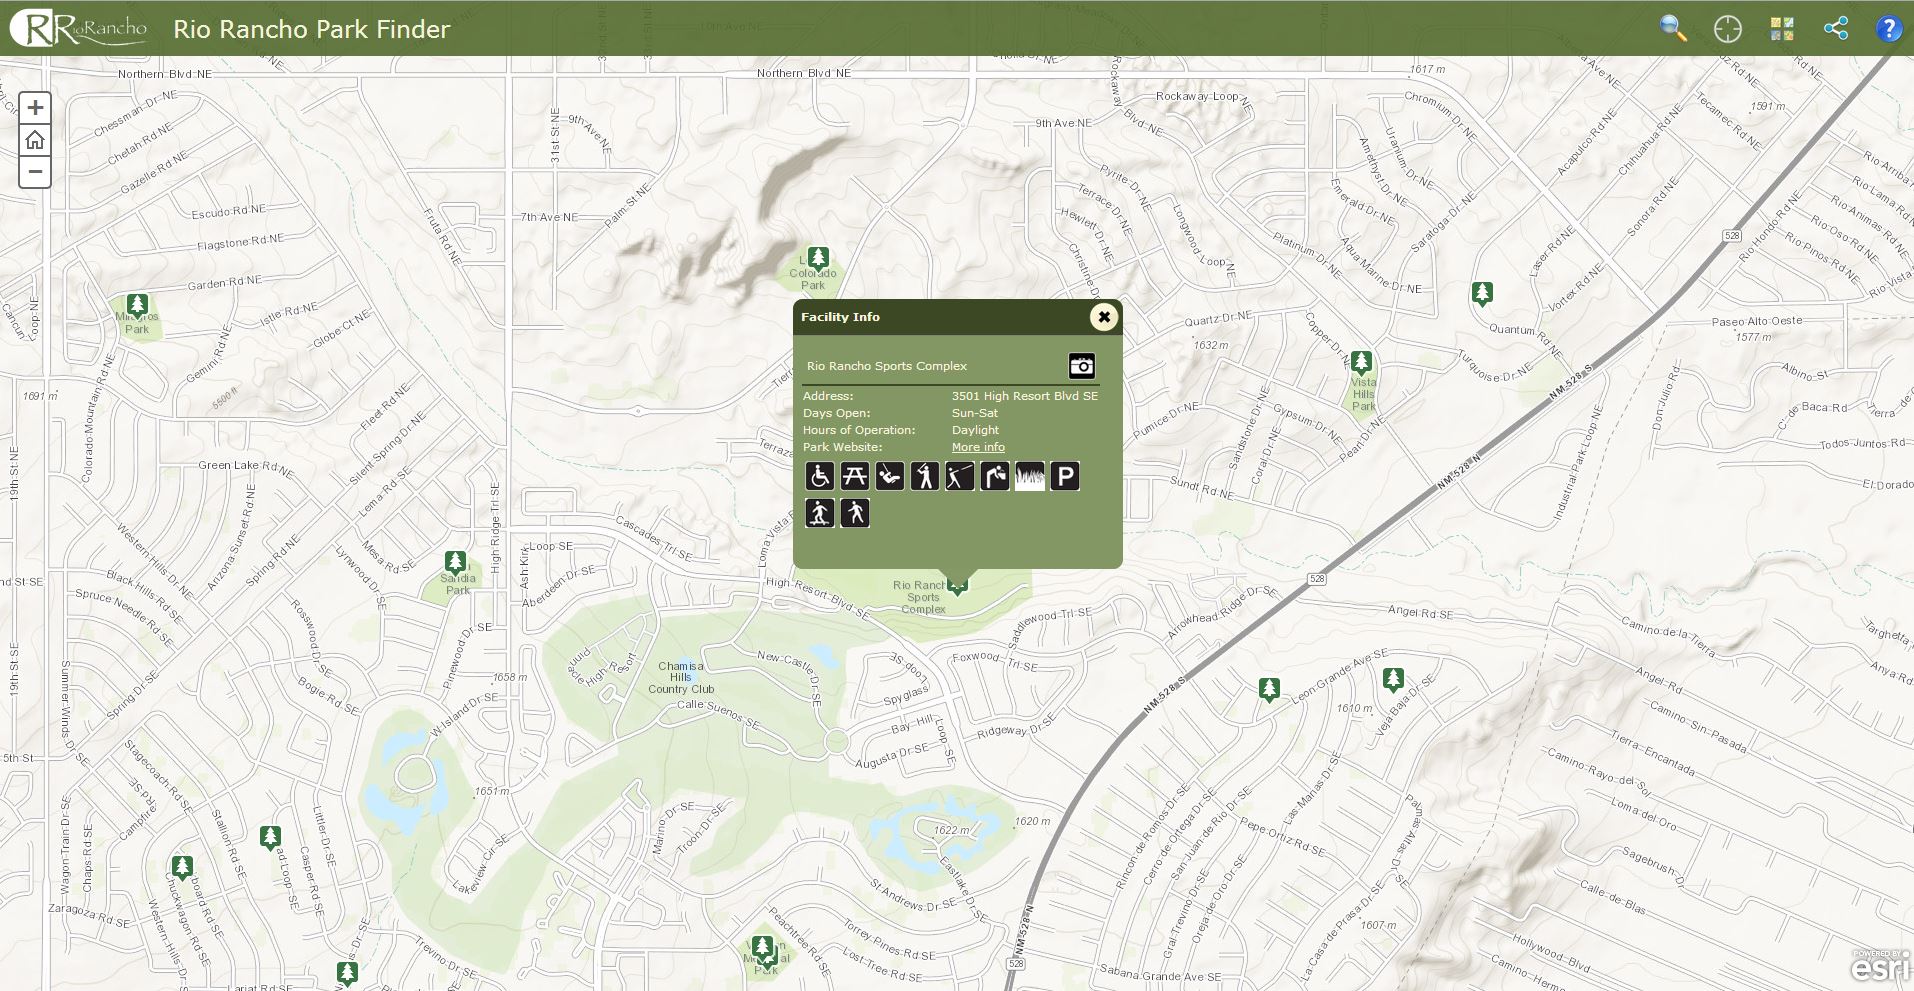Image resolution: width=1914 pixels, height=991 pixels.
Task: Open park marker near Veja Baja Dr
Action: (1393, 681)
